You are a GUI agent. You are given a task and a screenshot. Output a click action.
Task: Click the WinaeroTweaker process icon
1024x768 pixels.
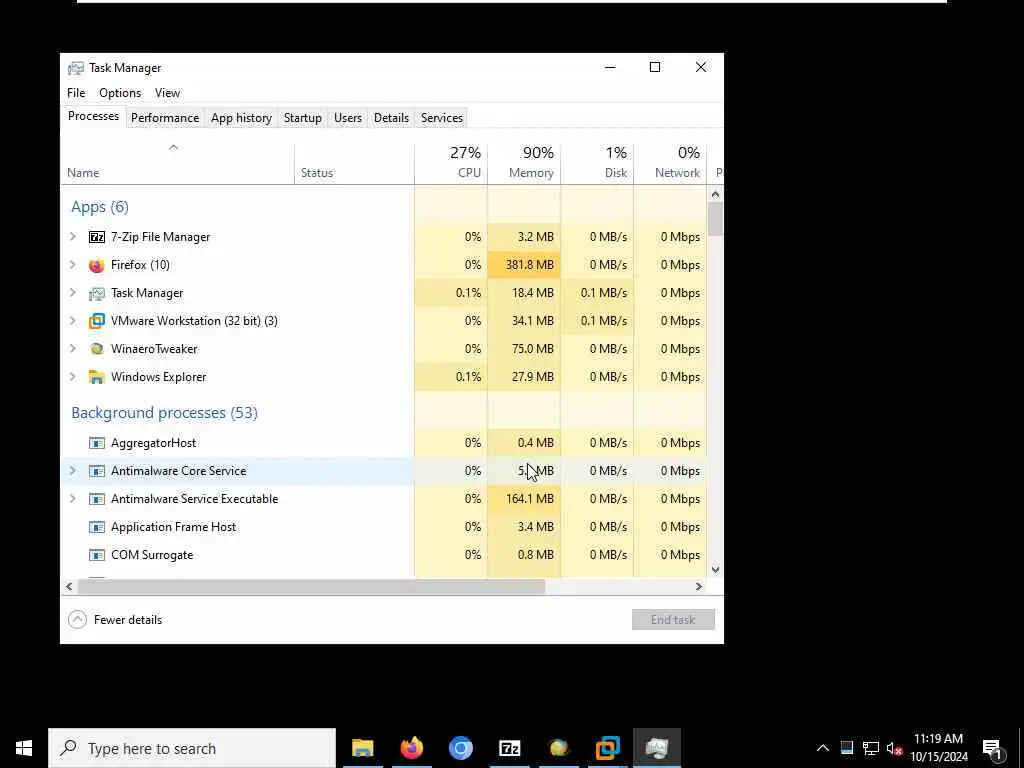[x=97, y=349]
